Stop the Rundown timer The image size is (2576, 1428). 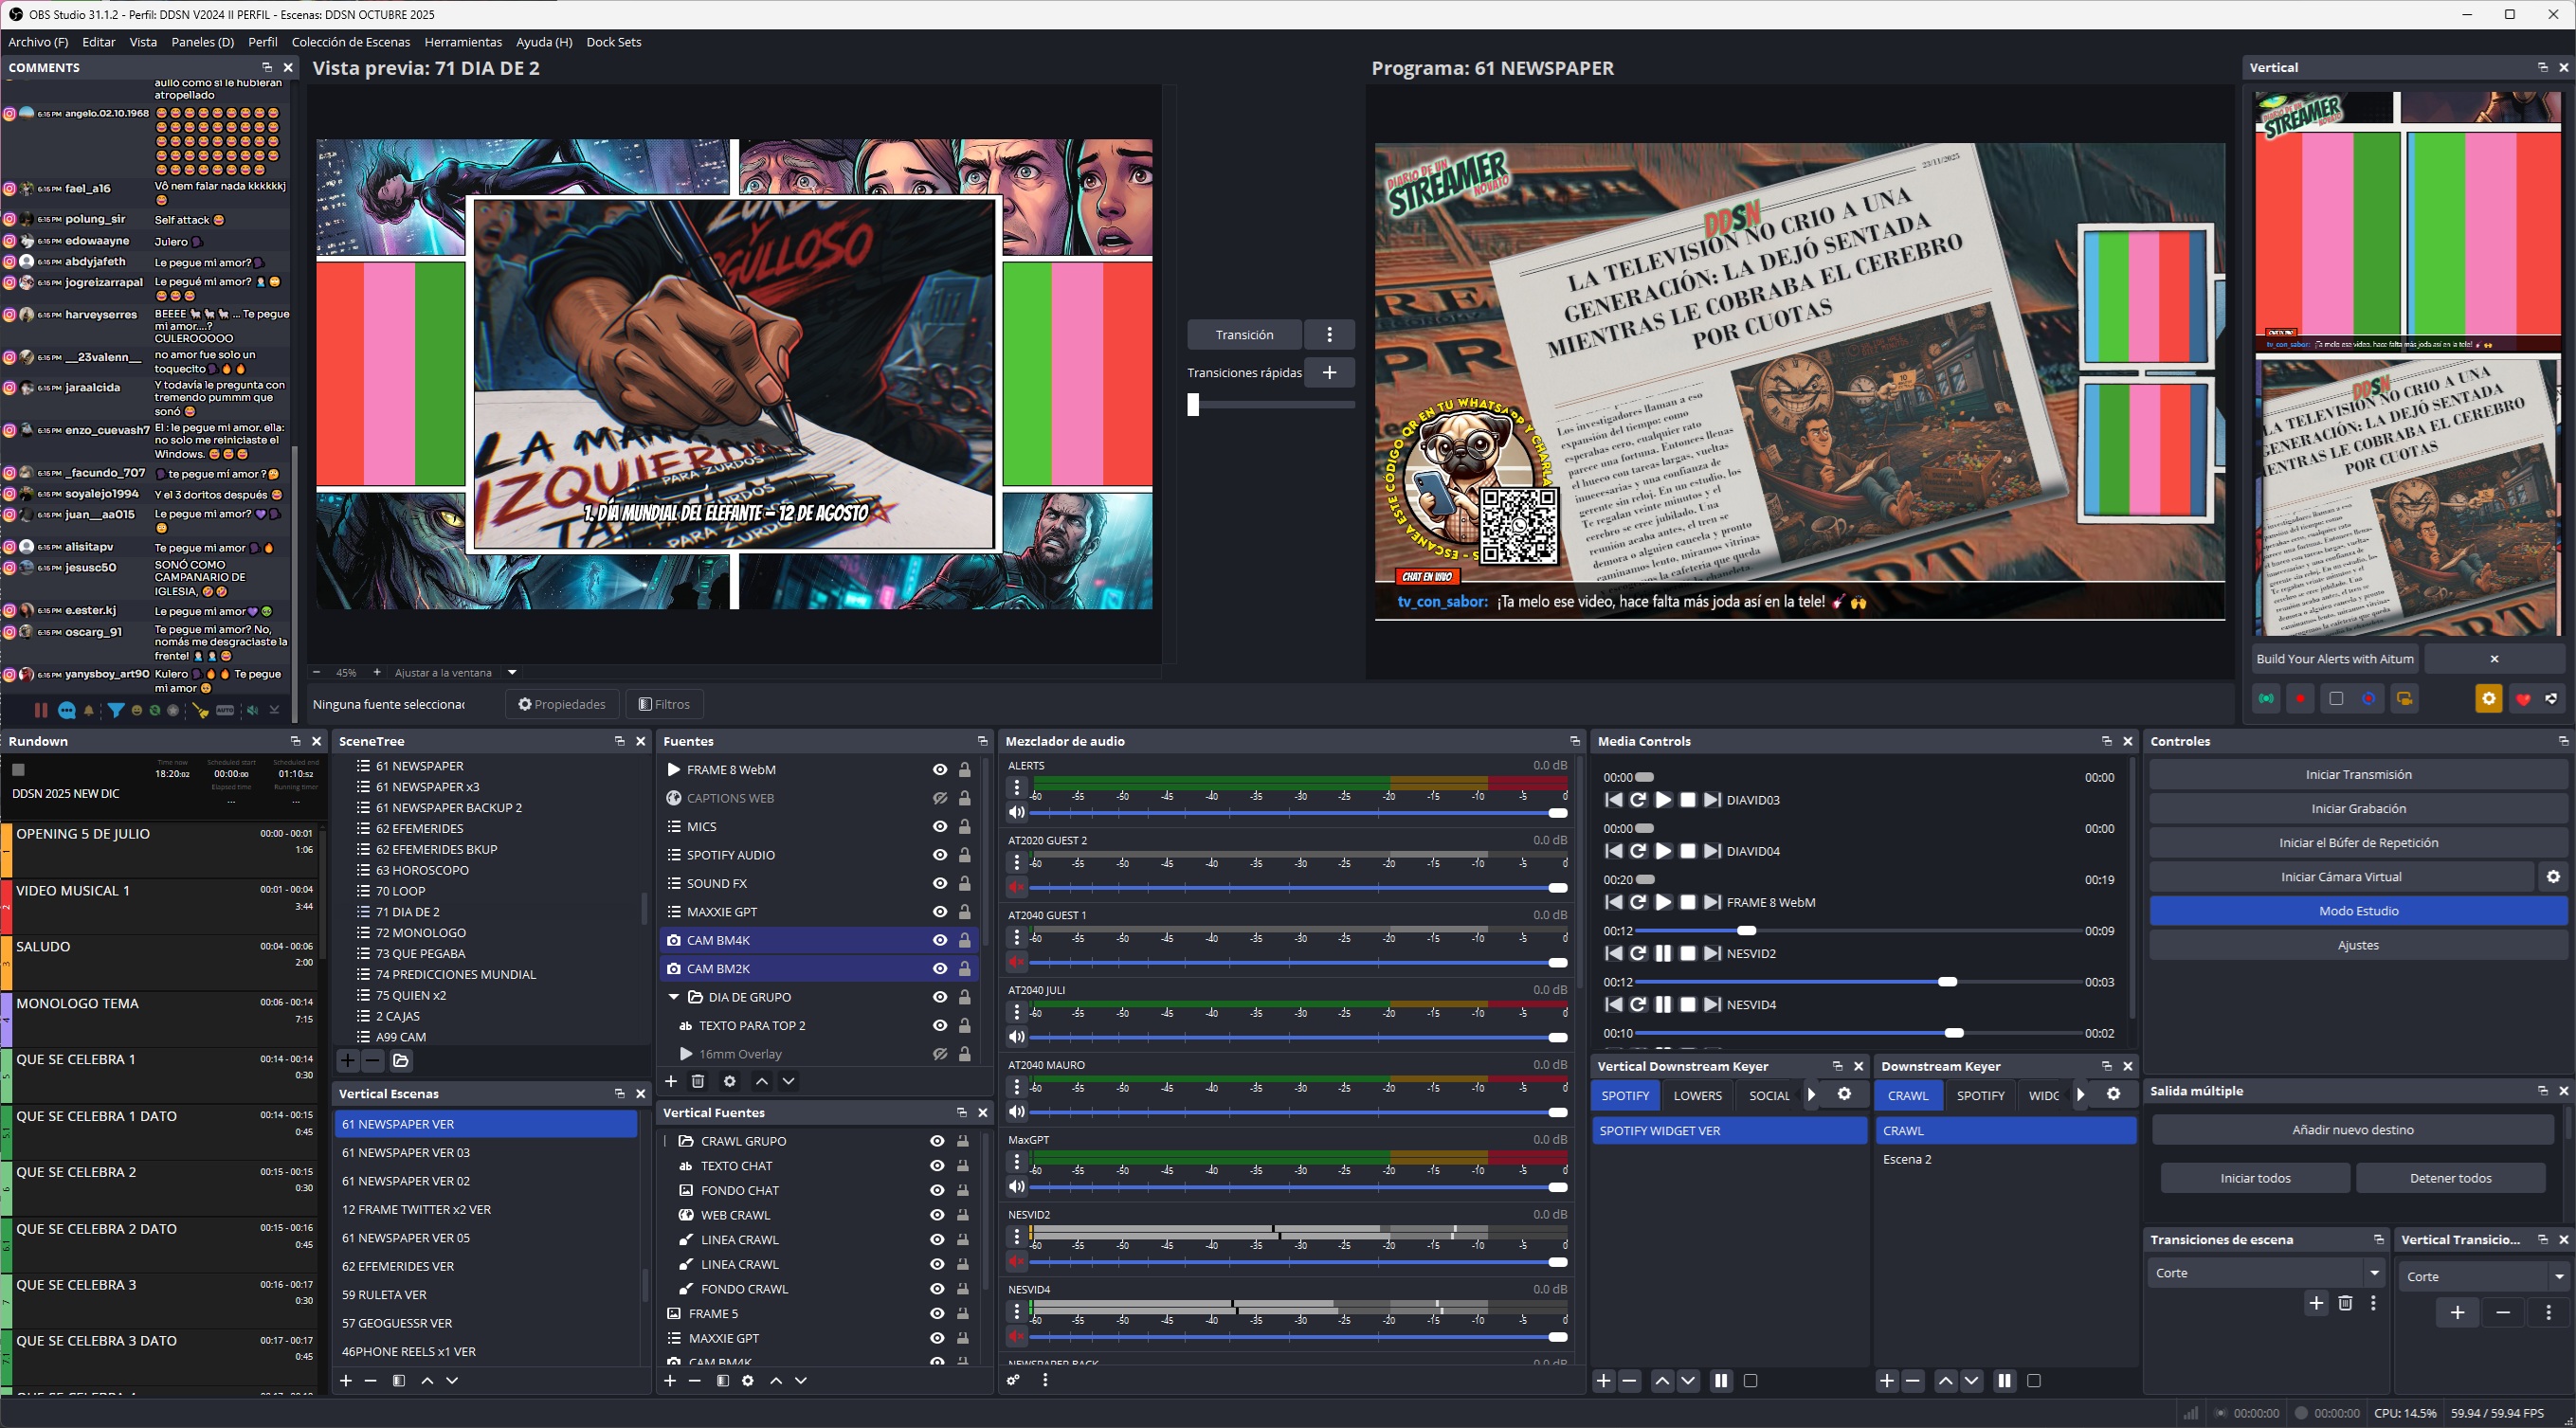pyautogui.click(x=18, y=770)
